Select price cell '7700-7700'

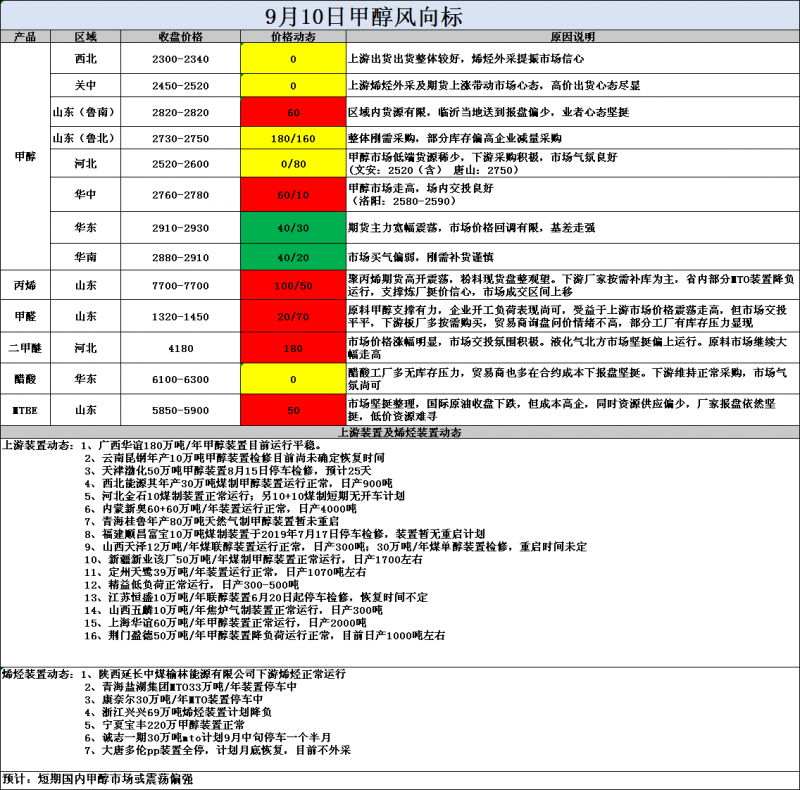(181, 285)
